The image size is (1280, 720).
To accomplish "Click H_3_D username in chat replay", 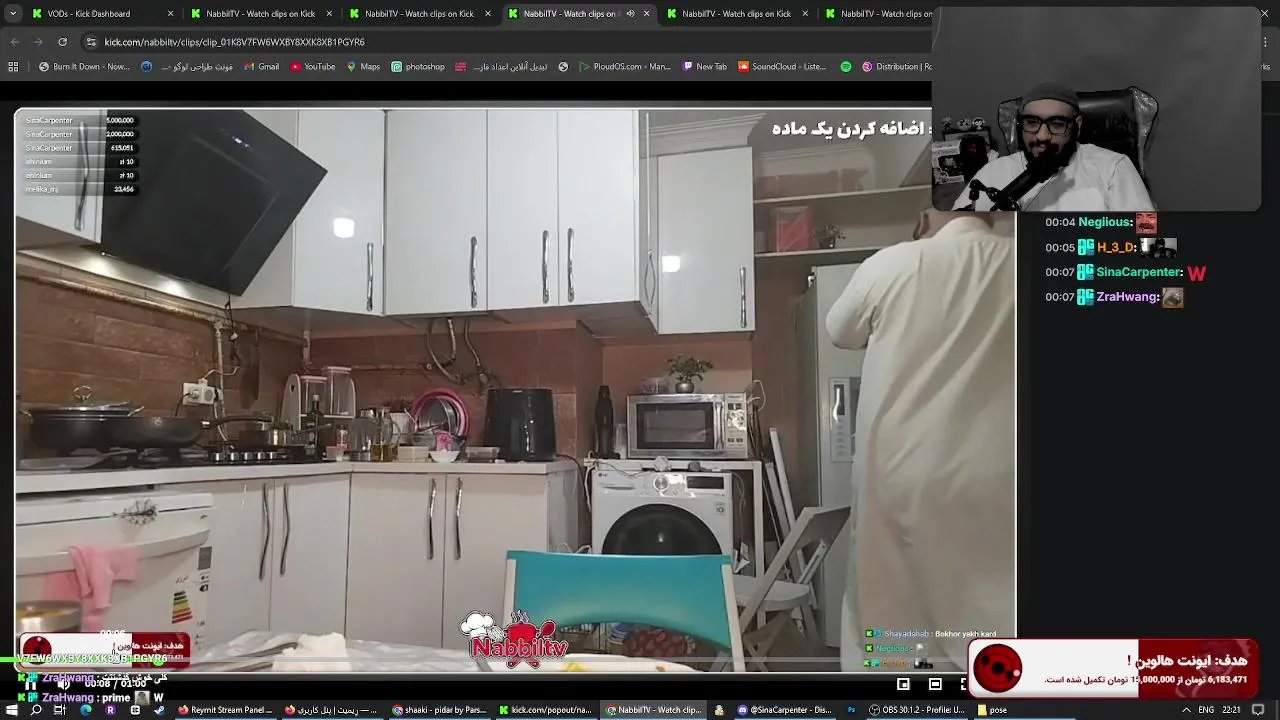I will click(x=1116, y=247).
